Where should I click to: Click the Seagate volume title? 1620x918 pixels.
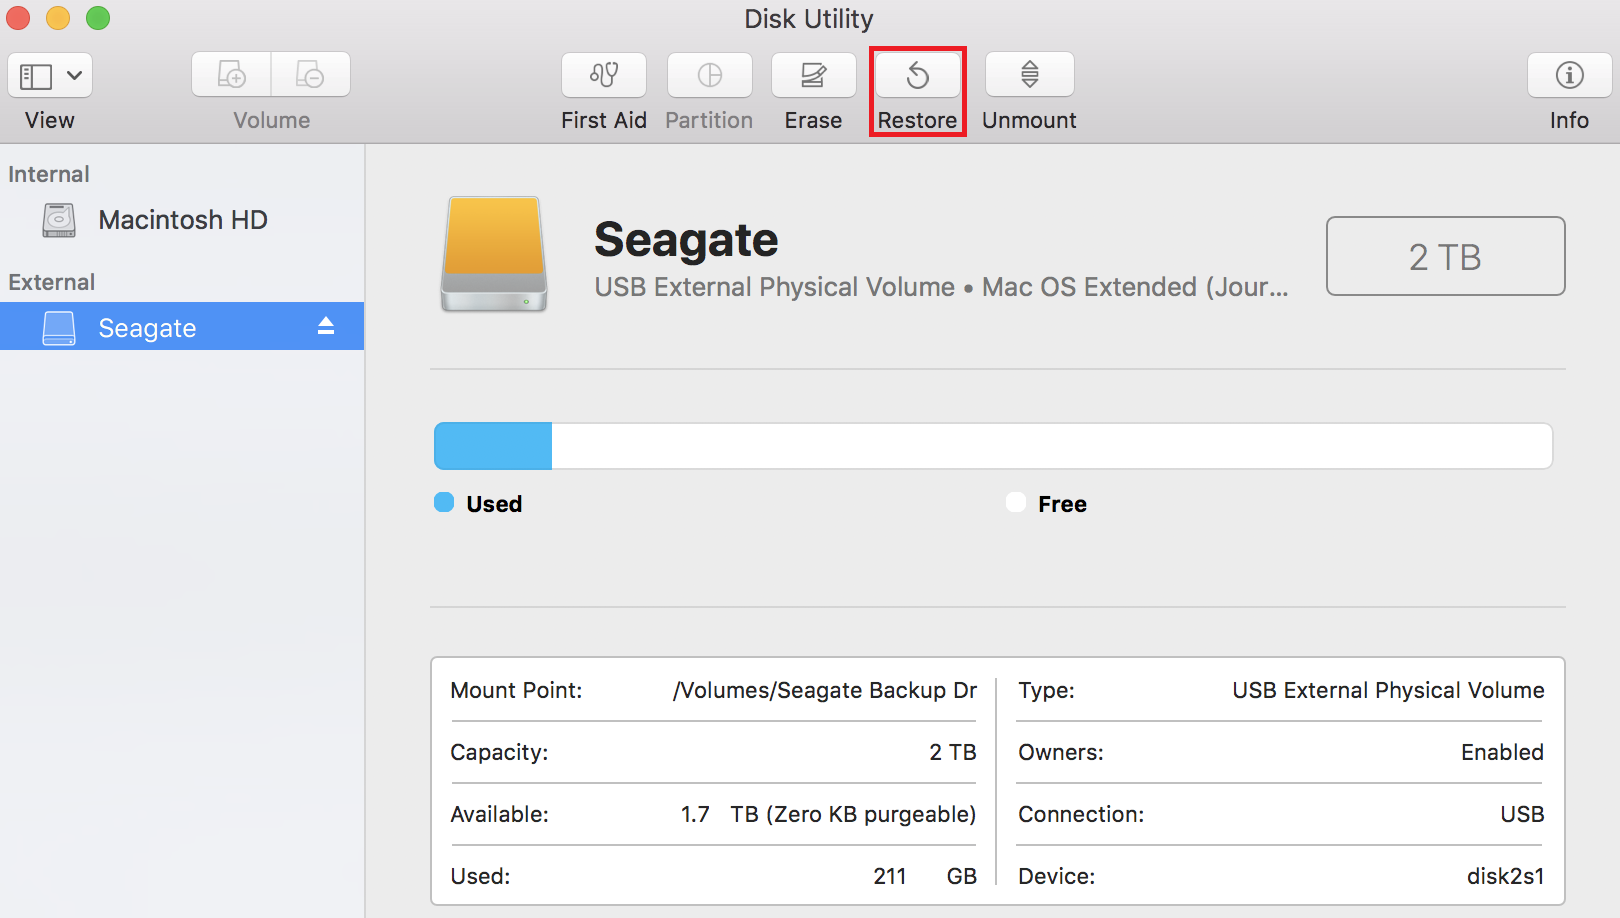tap(686, 241)
